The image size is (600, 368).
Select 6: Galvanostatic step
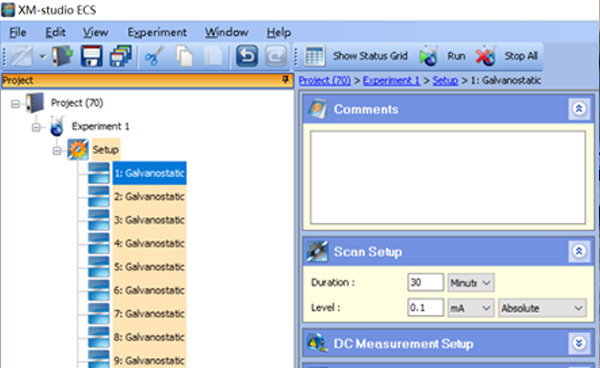coord(149,290)
